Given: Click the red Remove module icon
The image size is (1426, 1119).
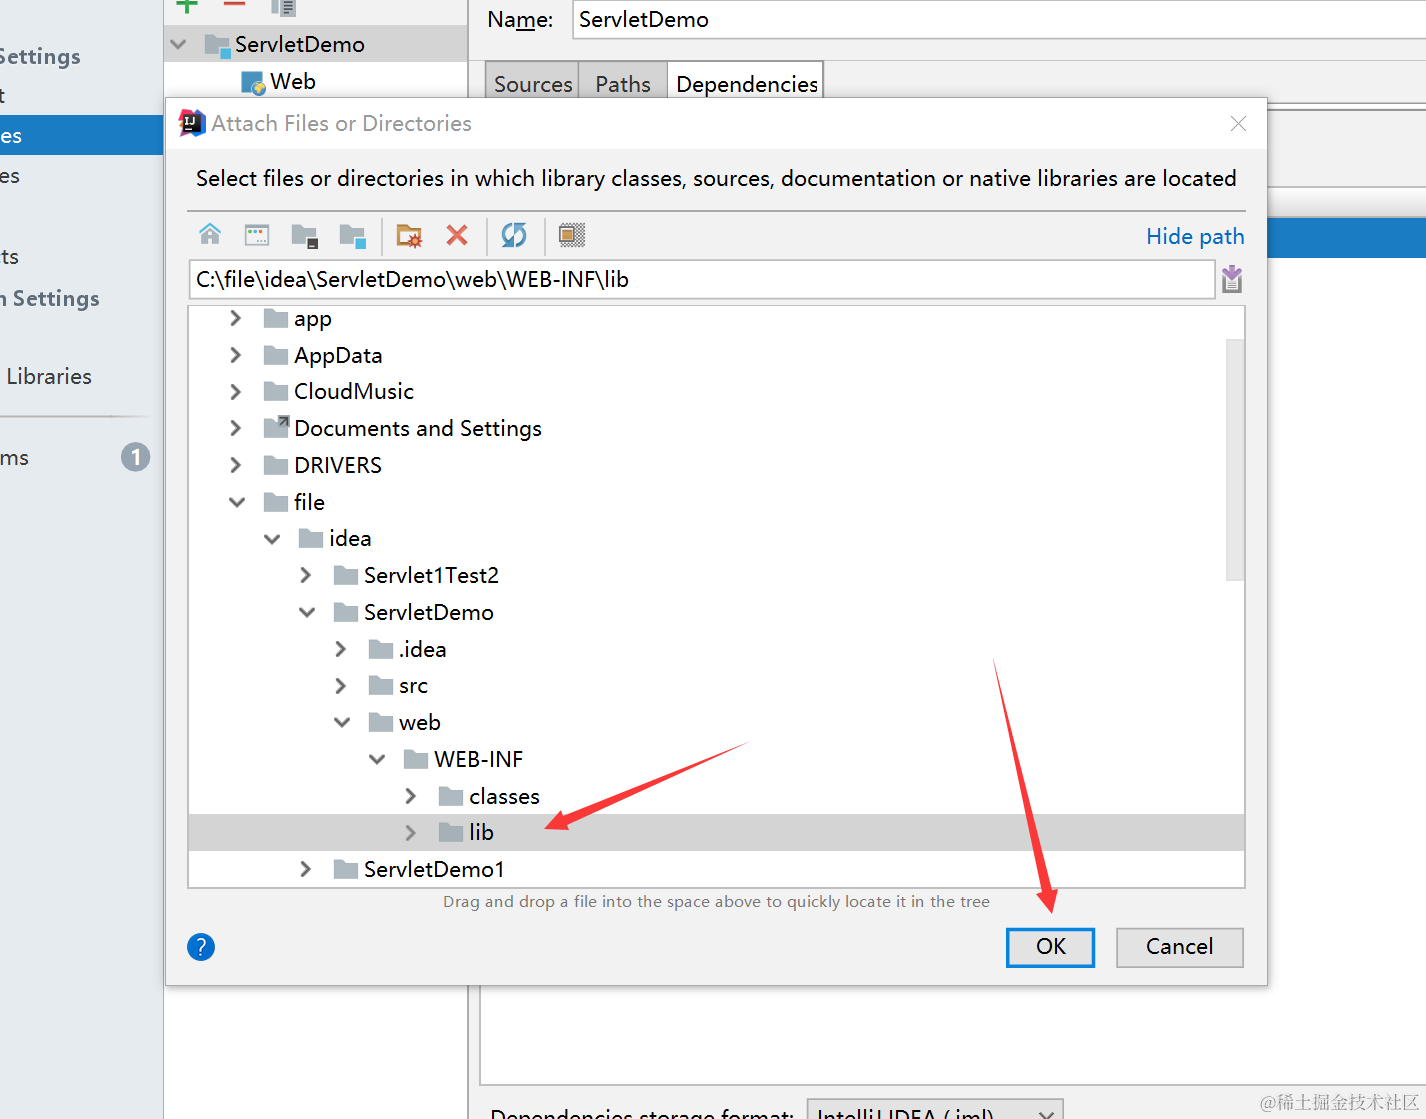Looking at the screenshot, I should tap(234, 5).
